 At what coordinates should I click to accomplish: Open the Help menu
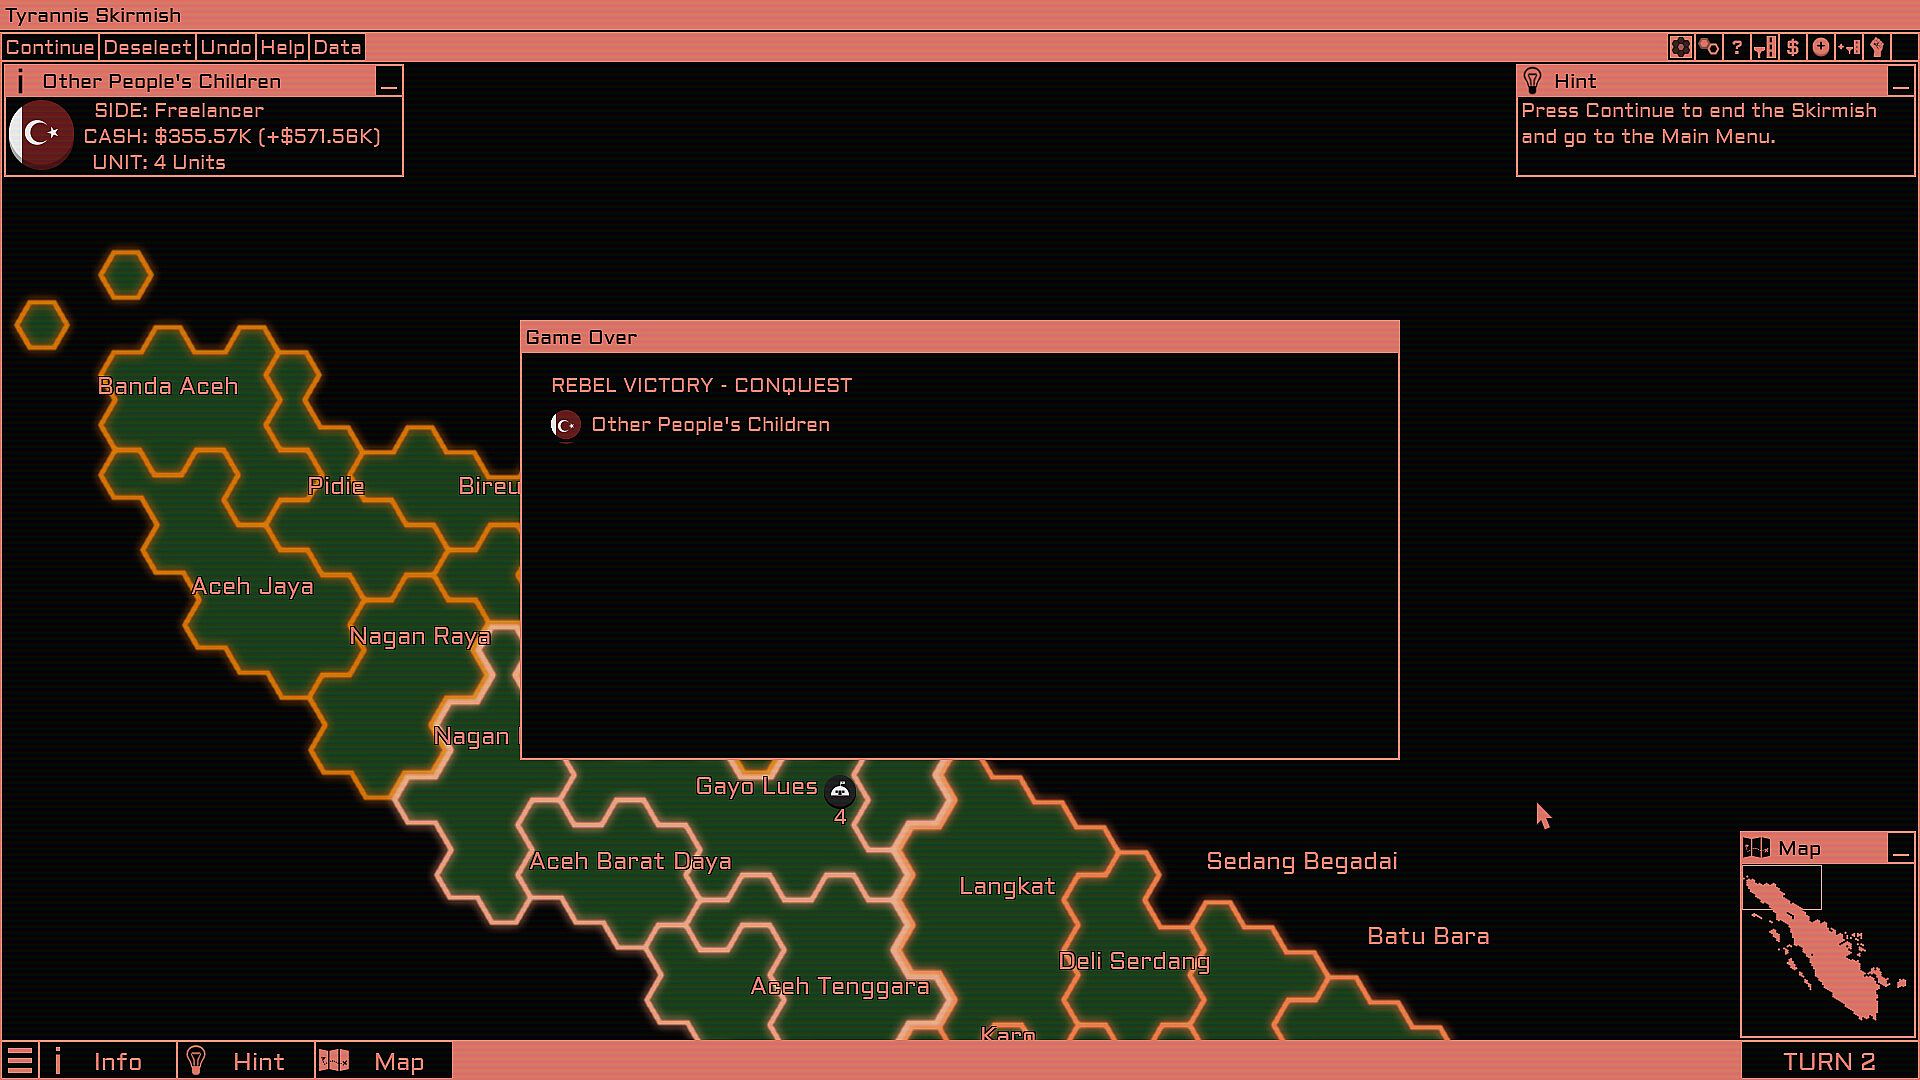(x=282, y=47)
